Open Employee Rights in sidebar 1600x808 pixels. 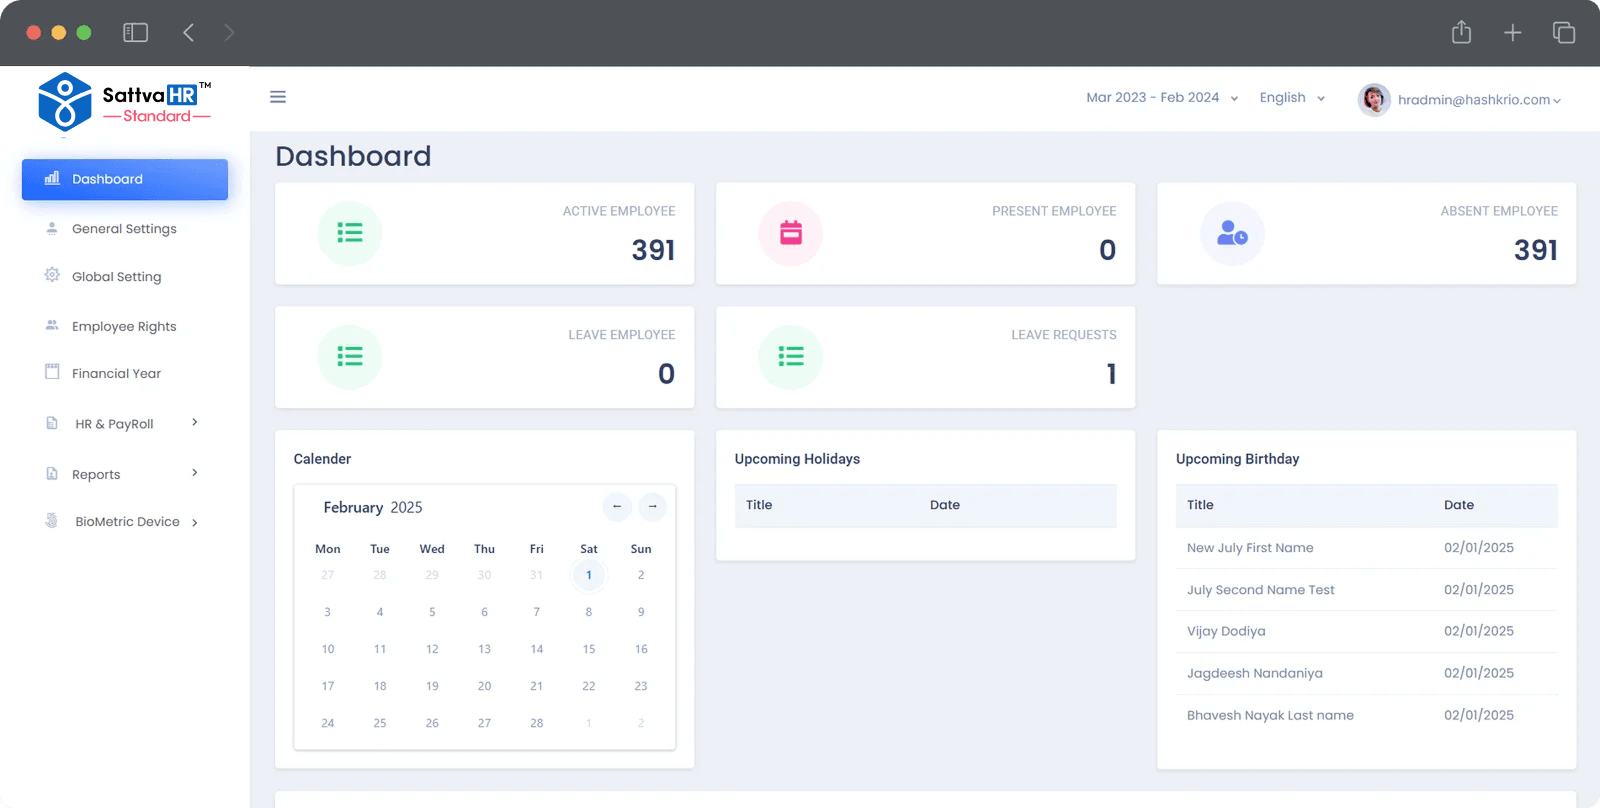click(124, 326)
